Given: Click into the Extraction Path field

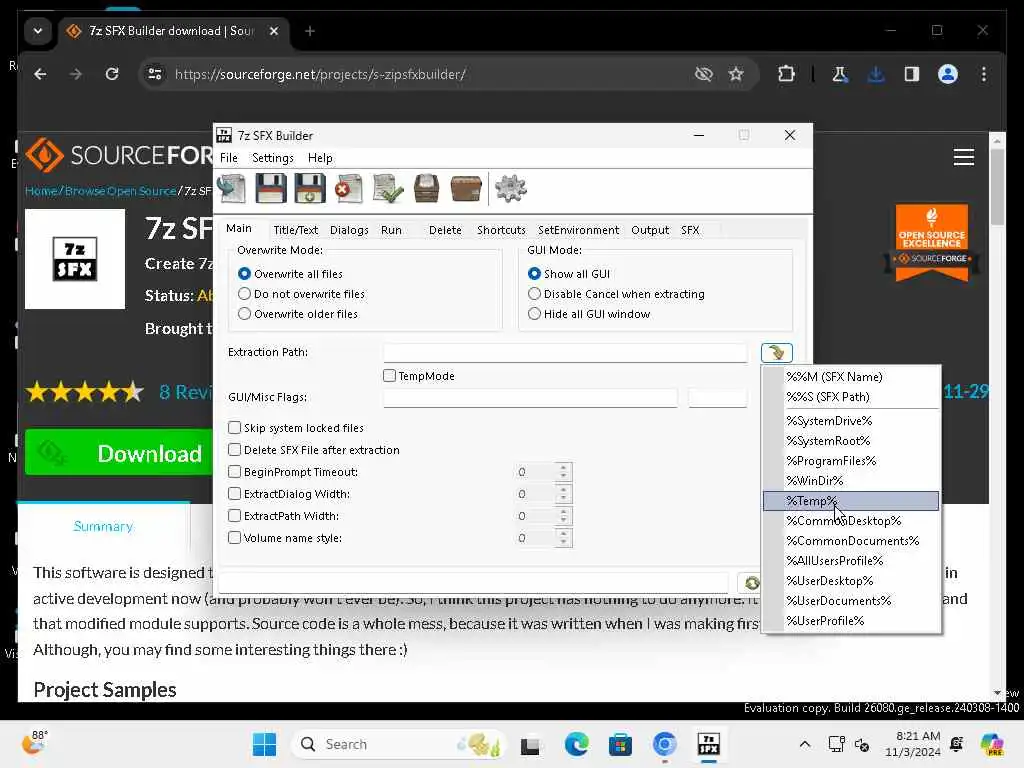Looking at the screenshot, I should pos(565,353).
